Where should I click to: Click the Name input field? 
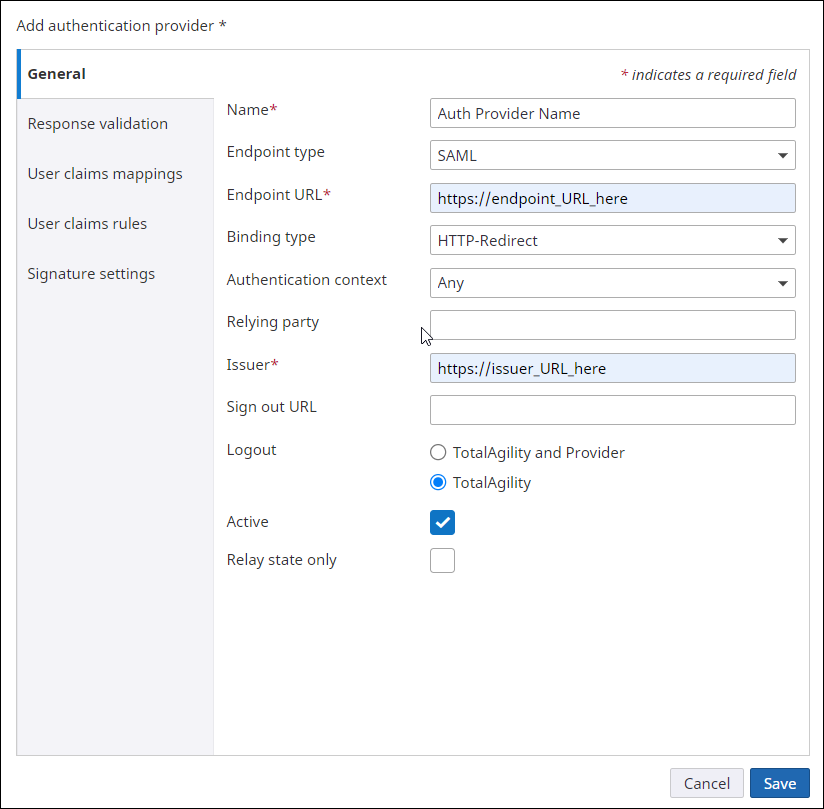pyautogui.click(x=611, y=113)
